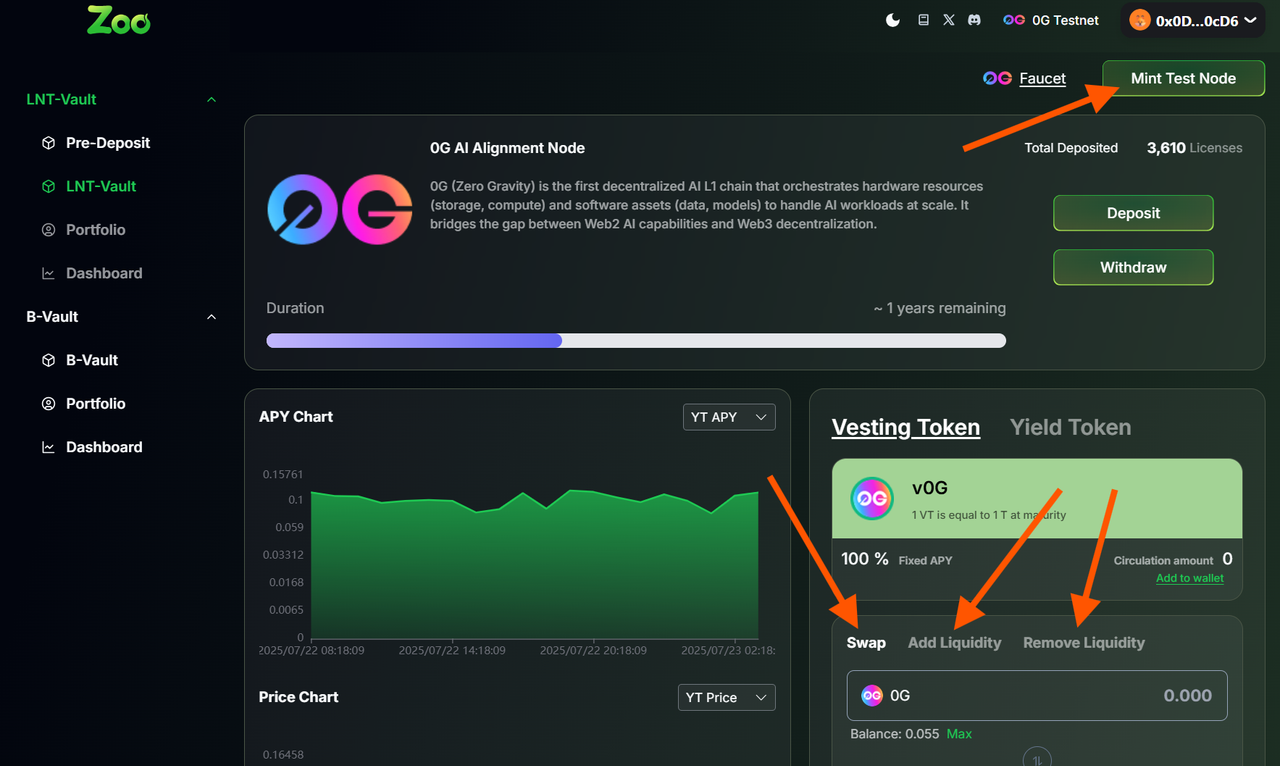Screen dimensions: 1280x766
Task: Click the large 0G node logo
Action: point(340,209)
